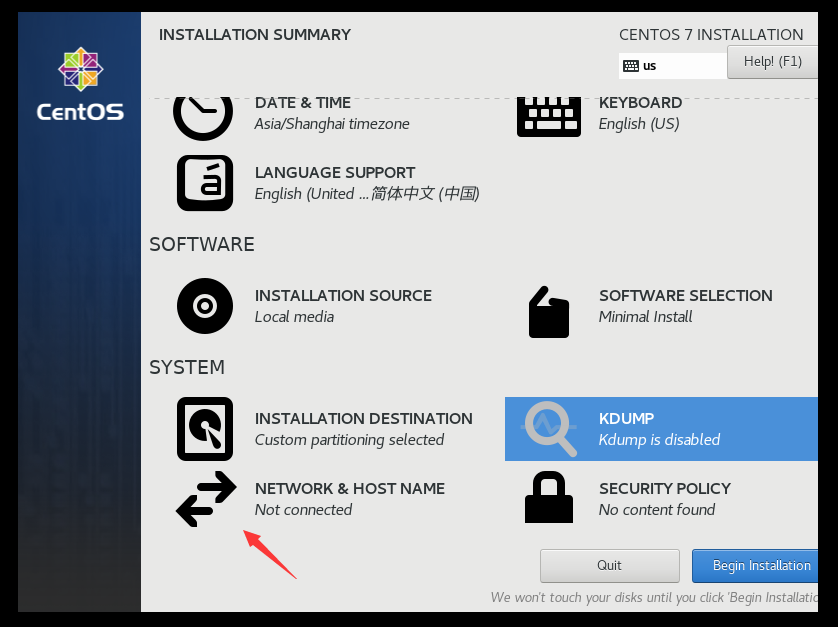Click the Language Support icon
This screenshot has height=627, width=838.
[205, 183]
